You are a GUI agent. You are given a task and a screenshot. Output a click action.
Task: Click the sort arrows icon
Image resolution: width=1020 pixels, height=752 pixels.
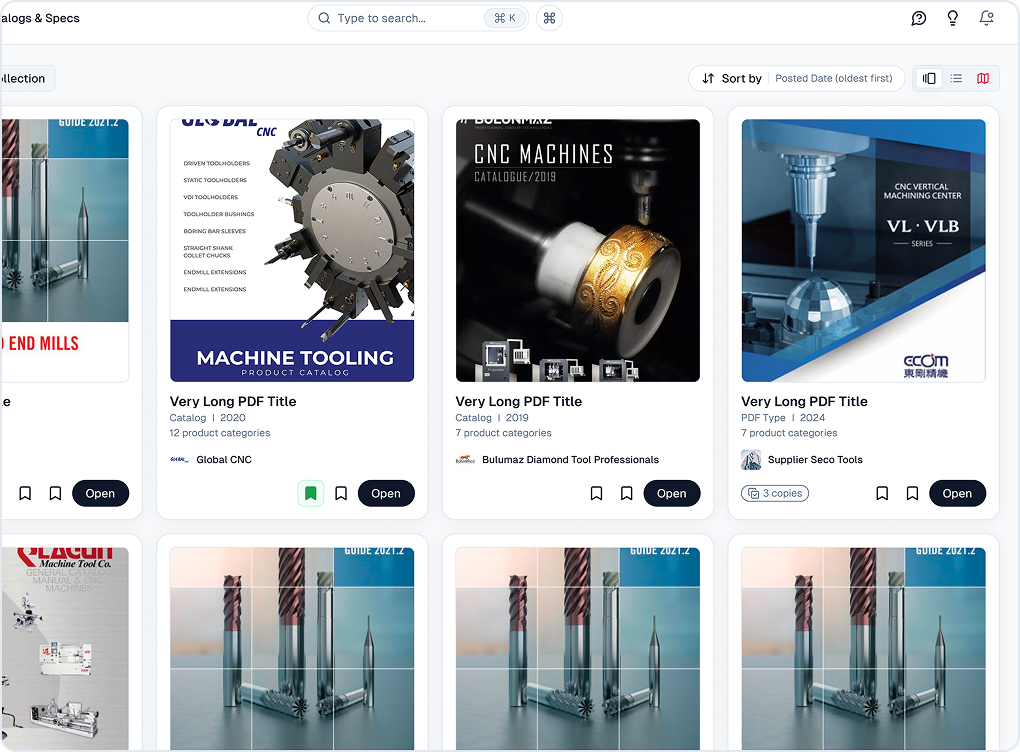pos(708,79)
